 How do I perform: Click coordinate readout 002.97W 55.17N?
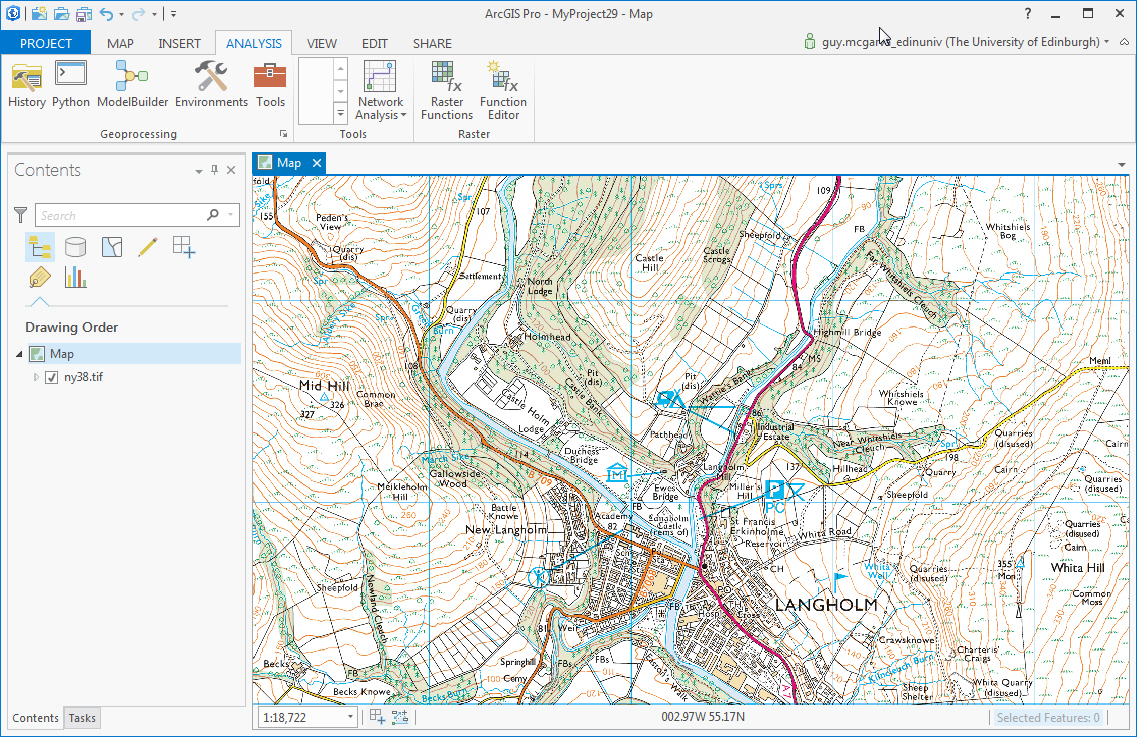click(x=703, y=717)
